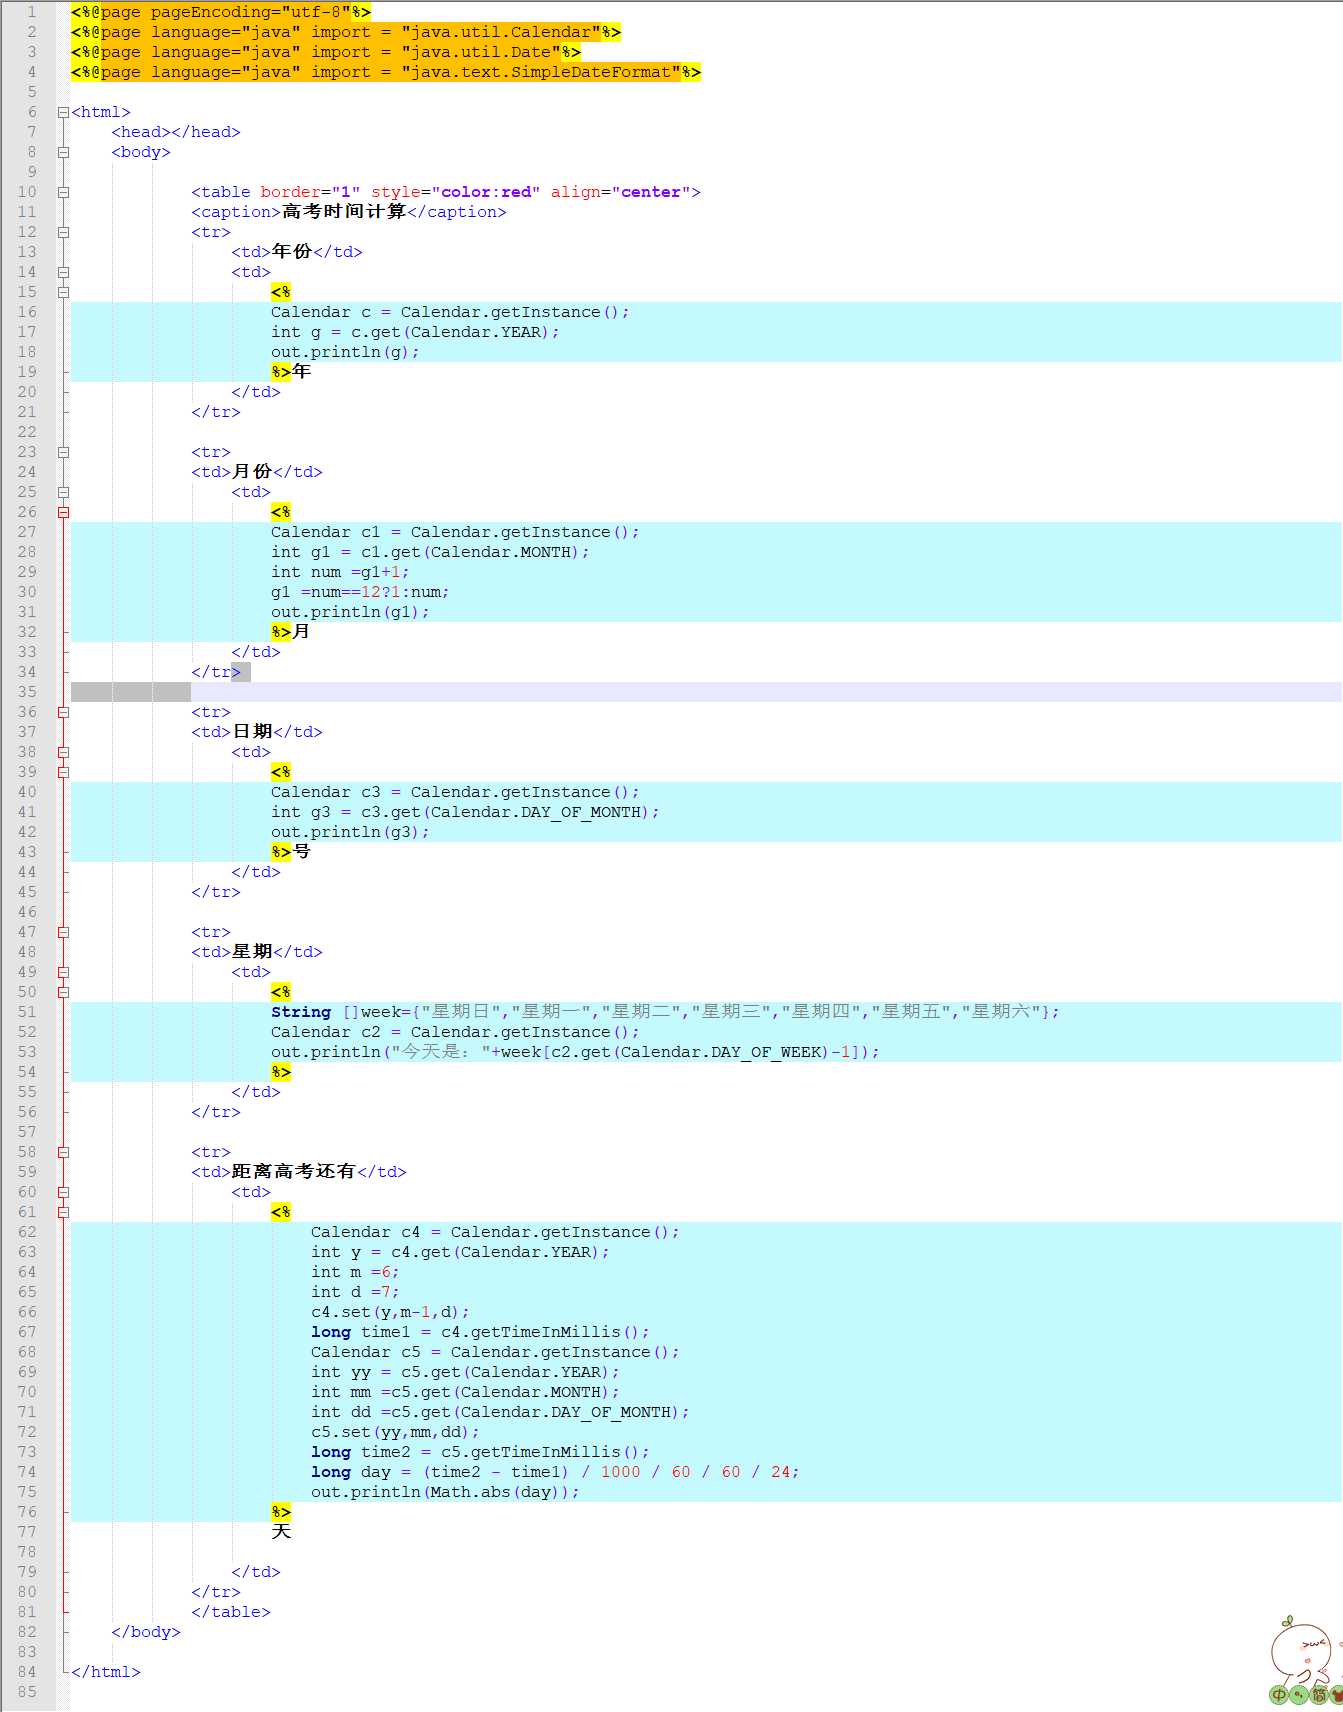Click the int m =6 line
The width and height of the screenshot is (1343, 1712).
(x=356, y=1272)
